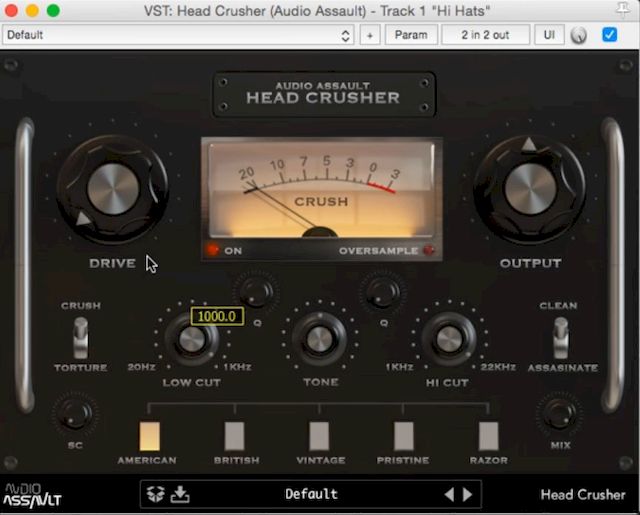Viewport: 640px width, 515px height.
Task: Select the BRITISH mode button
Action: coord(235,436)
